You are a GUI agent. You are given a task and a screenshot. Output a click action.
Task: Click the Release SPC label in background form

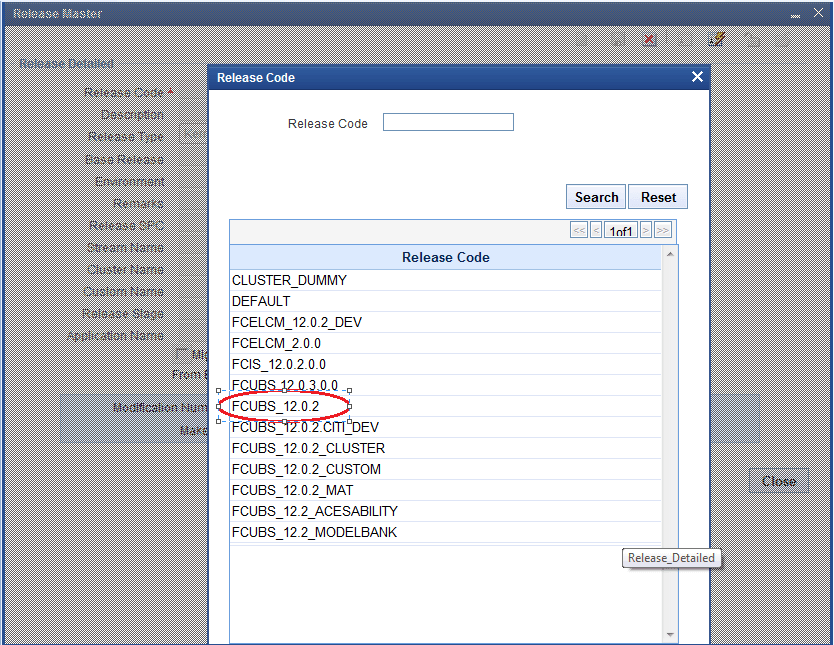127,225
